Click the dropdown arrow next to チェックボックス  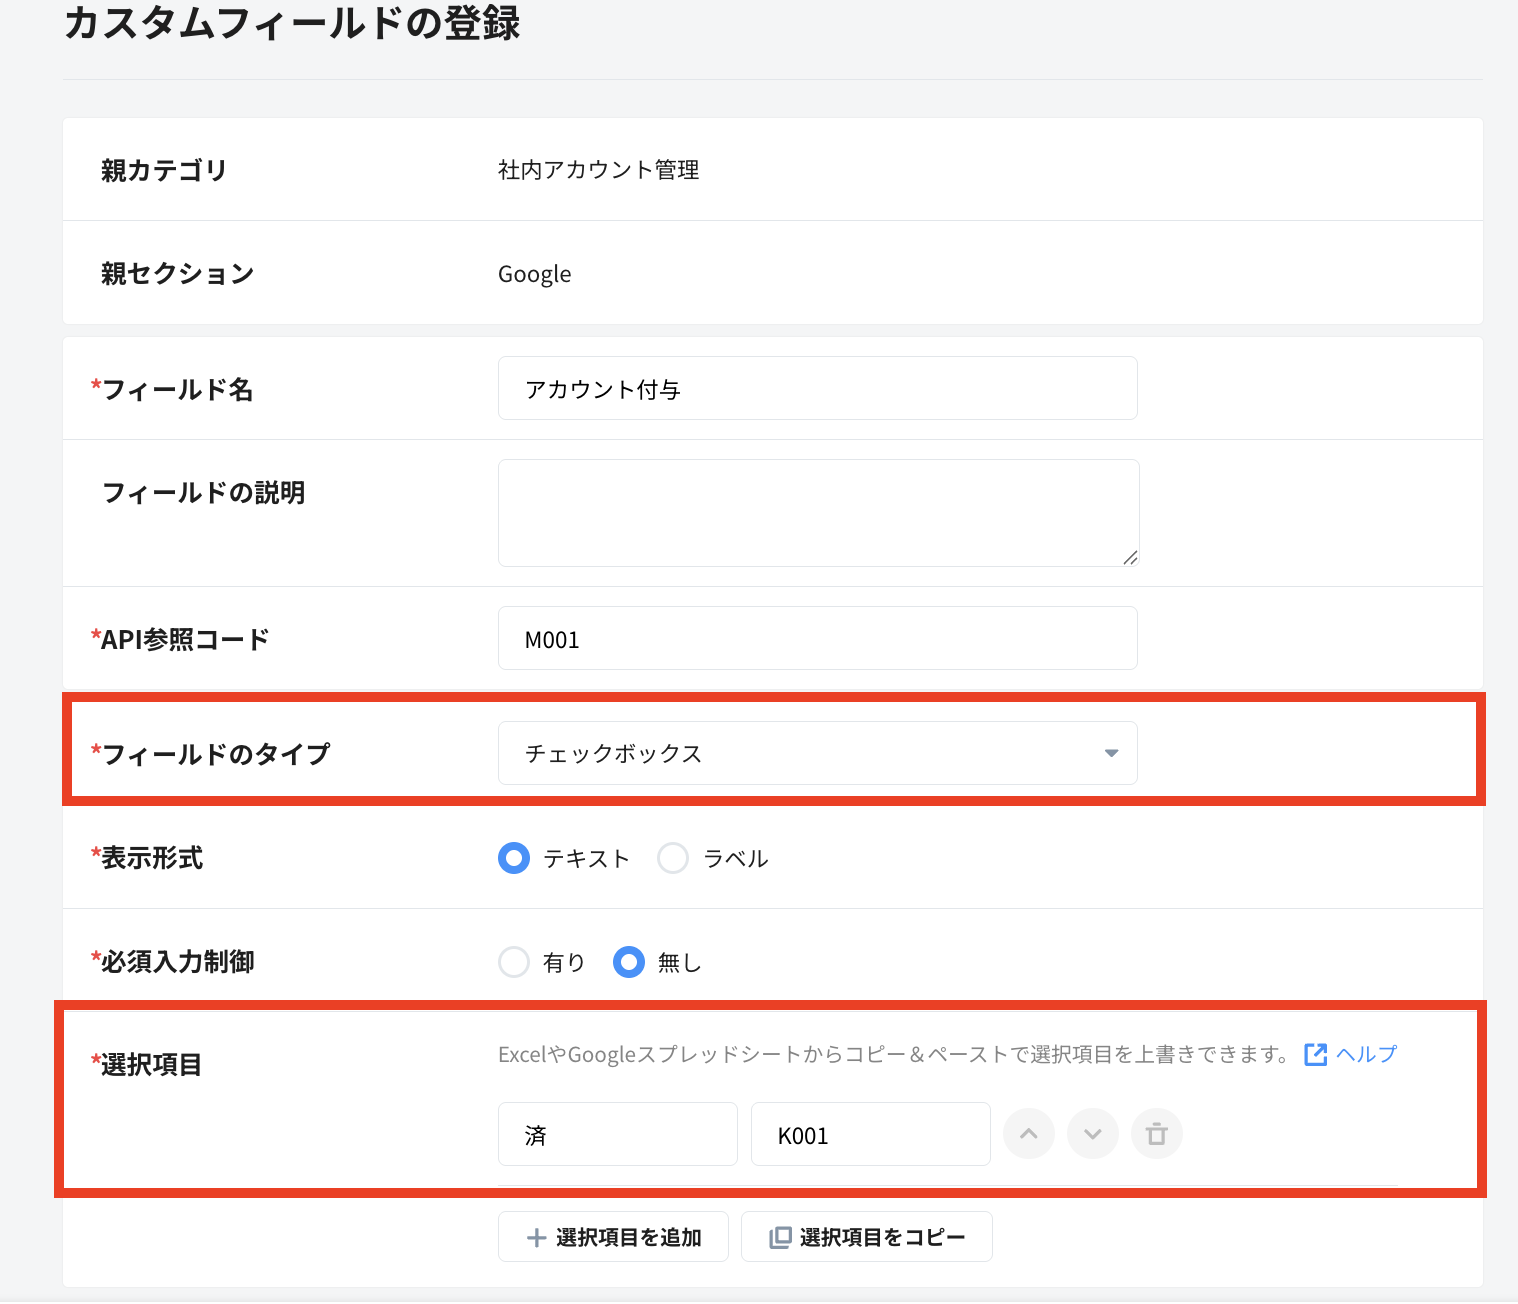[1111, 753]
